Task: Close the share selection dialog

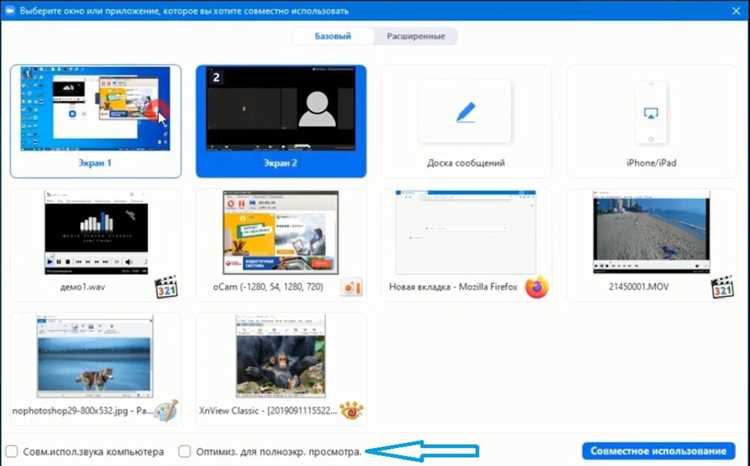Action: tap(736, 11)
